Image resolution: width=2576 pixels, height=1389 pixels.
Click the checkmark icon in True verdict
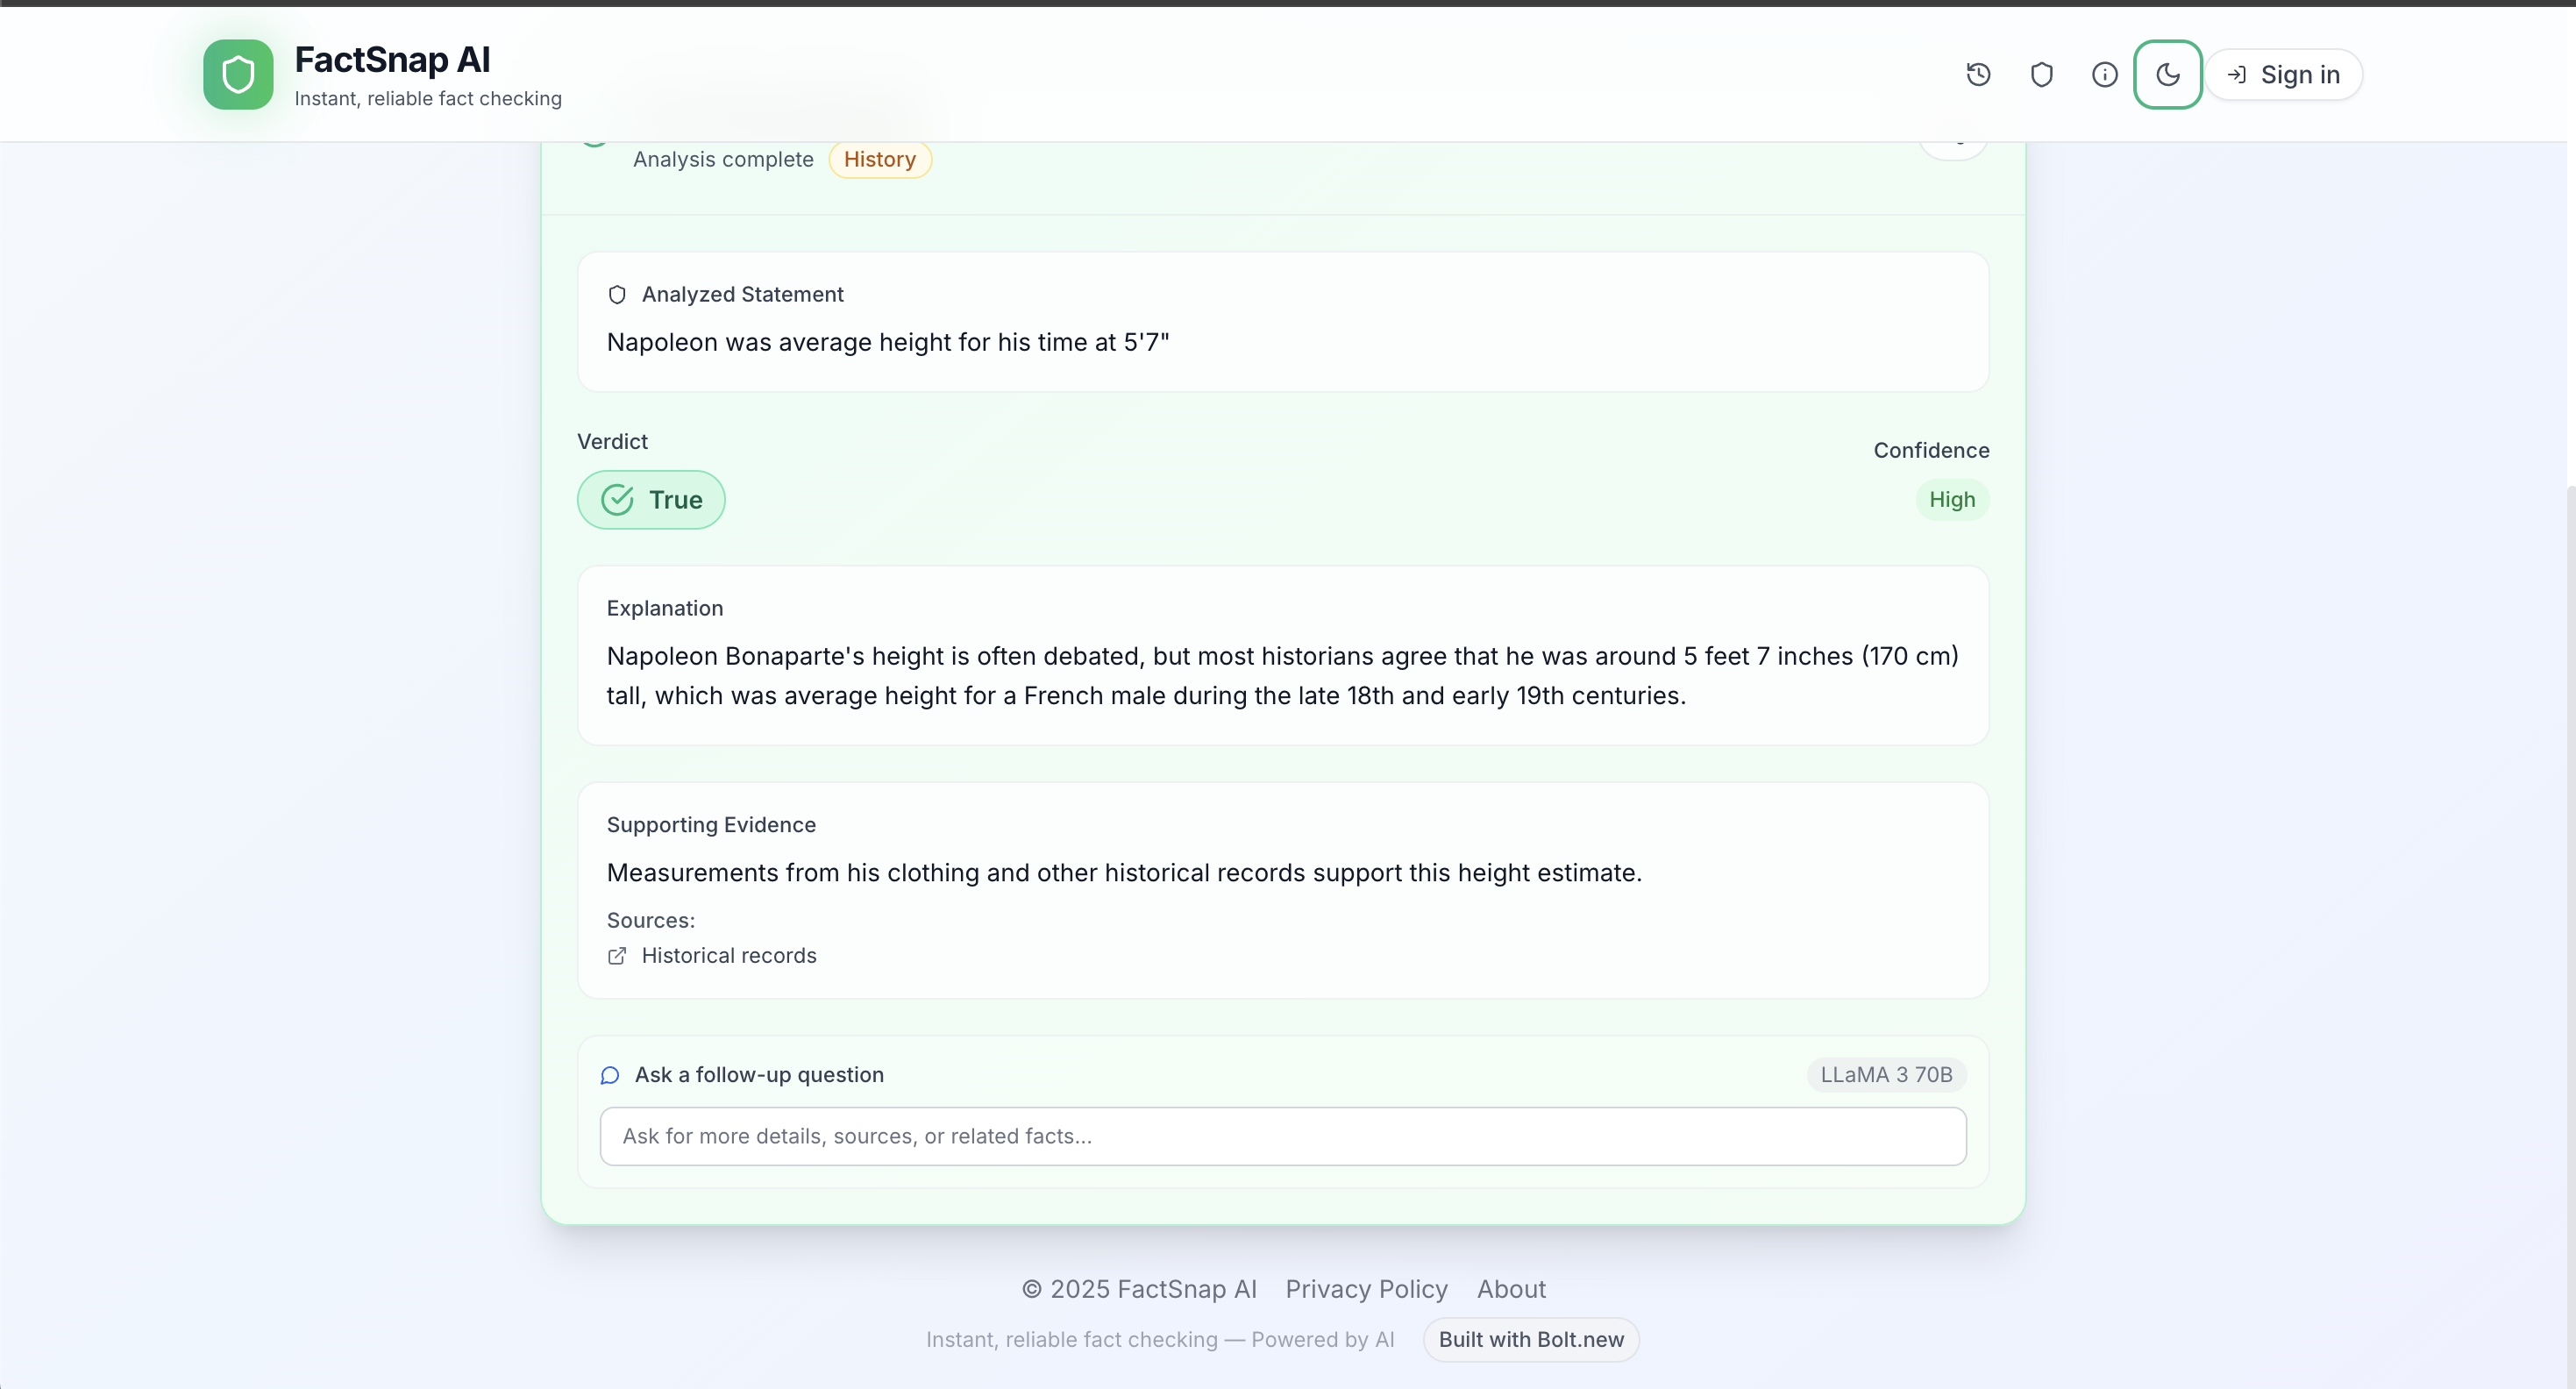point(618,500)
